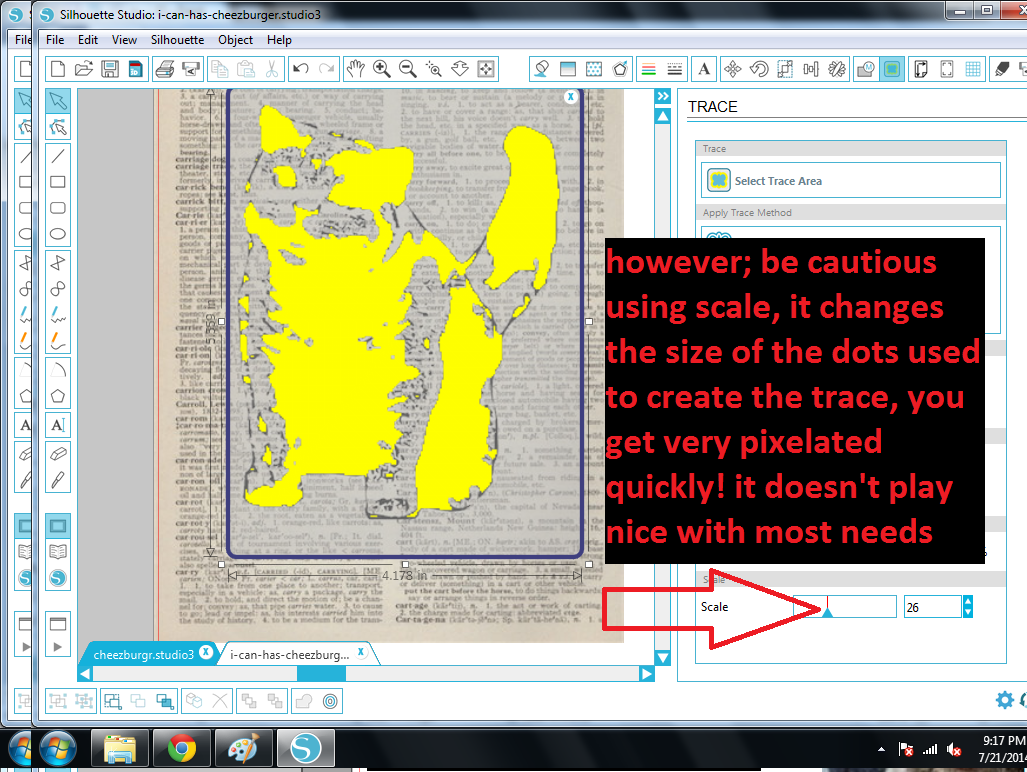Open Windows Explorer from the taskbar
1027x772 pixels.
(119, 748)
